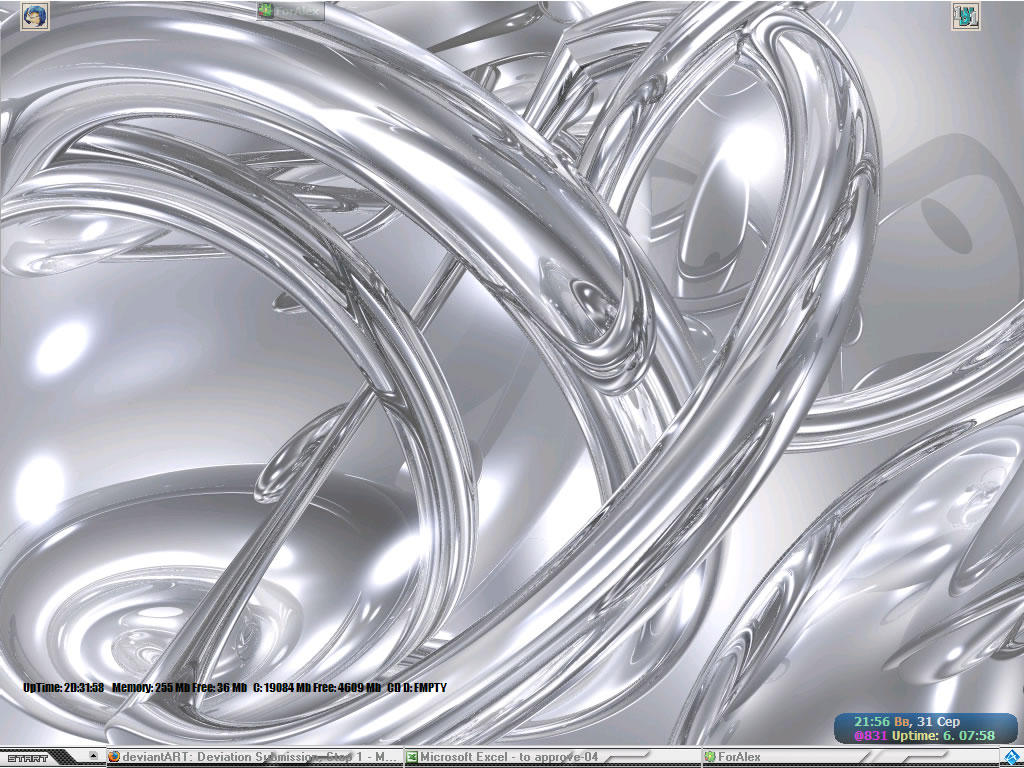Open the desktop icon in the top-right corner

click(965, 17)
